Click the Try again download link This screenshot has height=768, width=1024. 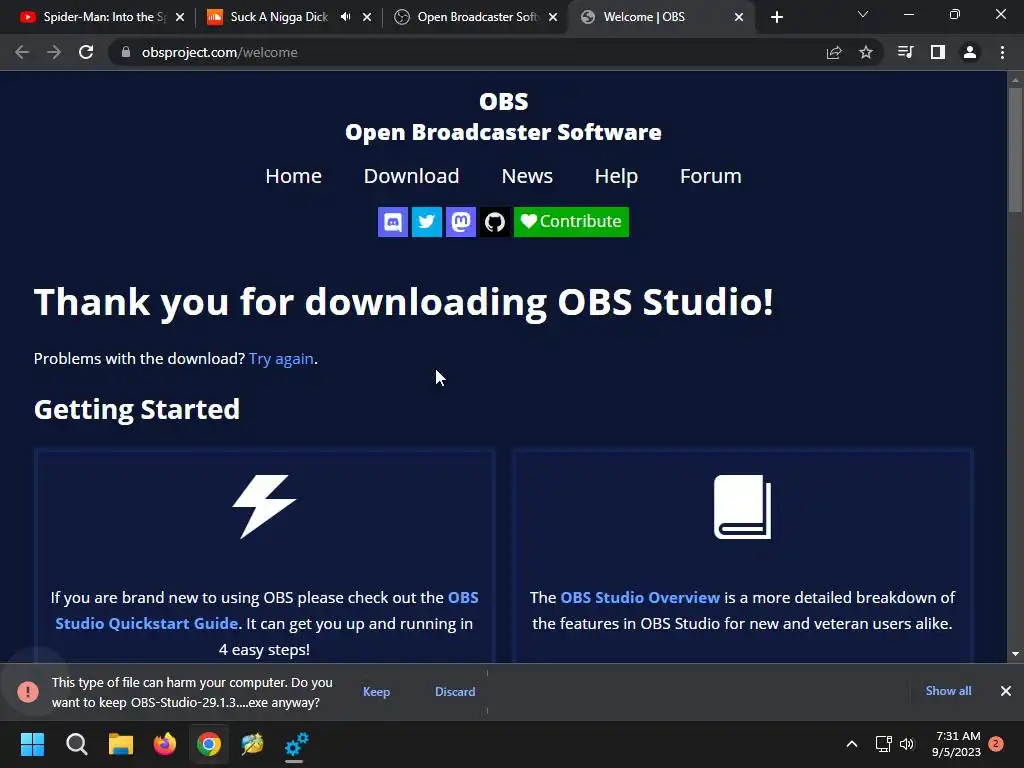281,359
